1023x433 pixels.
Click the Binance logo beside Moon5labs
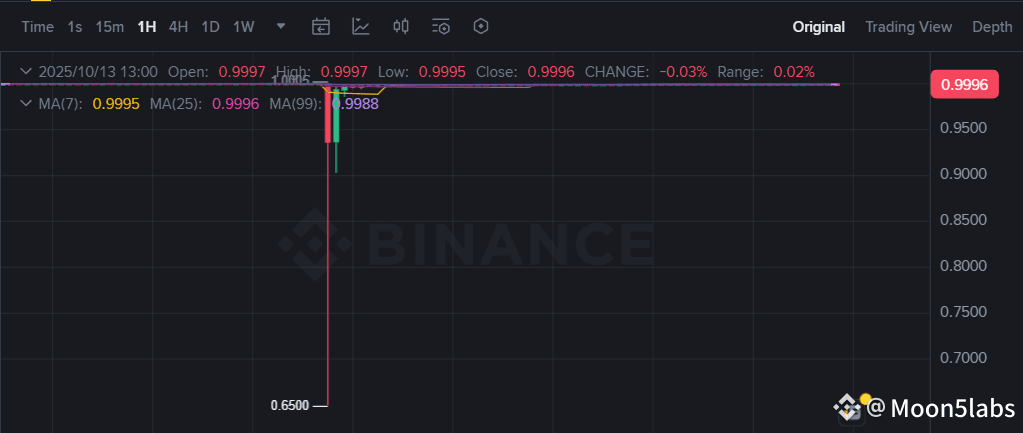tap(847, 408)
